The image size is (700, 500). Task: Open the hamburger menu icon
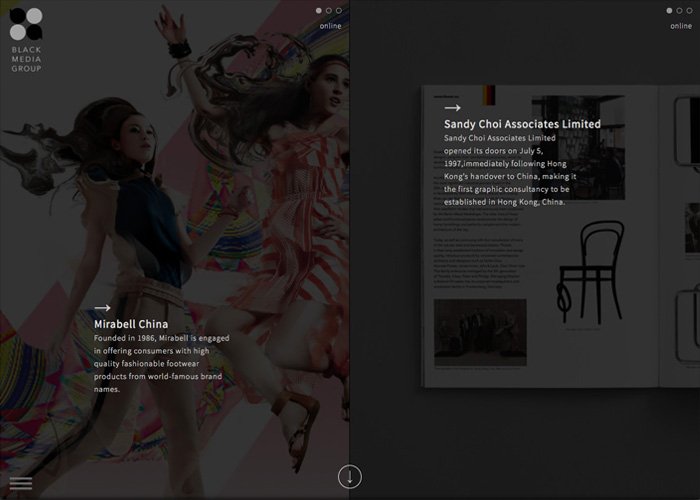[x=21, y=483]
